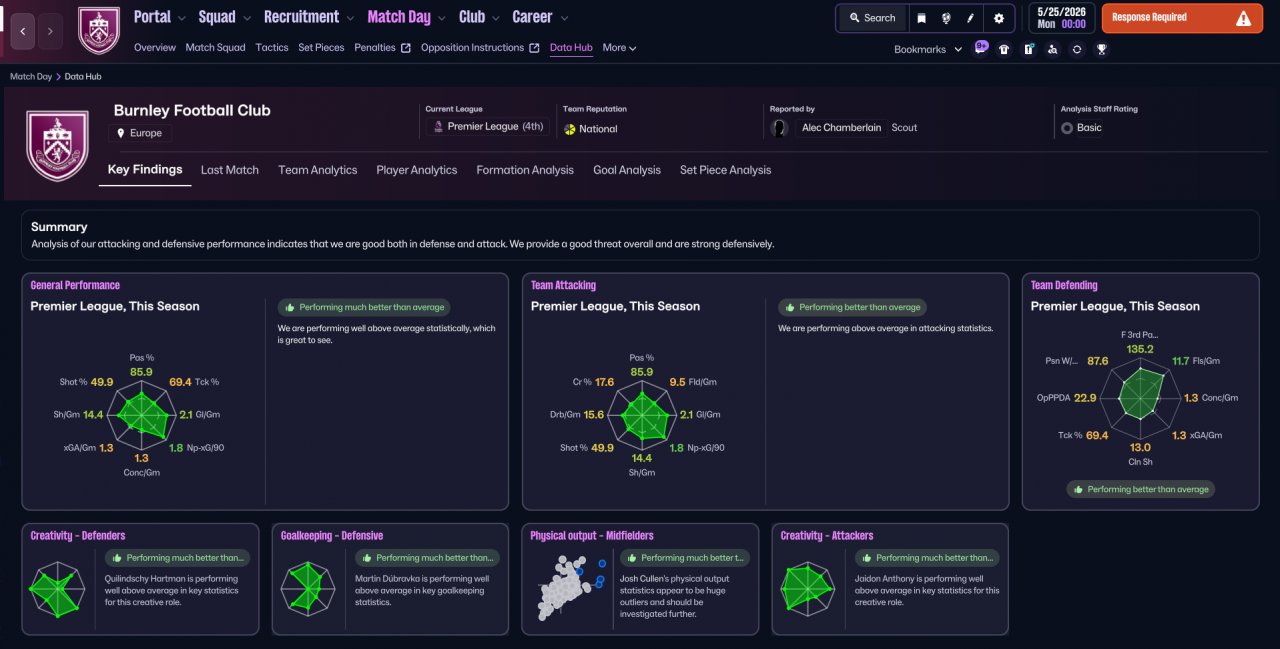This screenshot has height=649, width=1280.
Task: Switch to the Team Analytics tab
Action: click(x=318, y=170)
